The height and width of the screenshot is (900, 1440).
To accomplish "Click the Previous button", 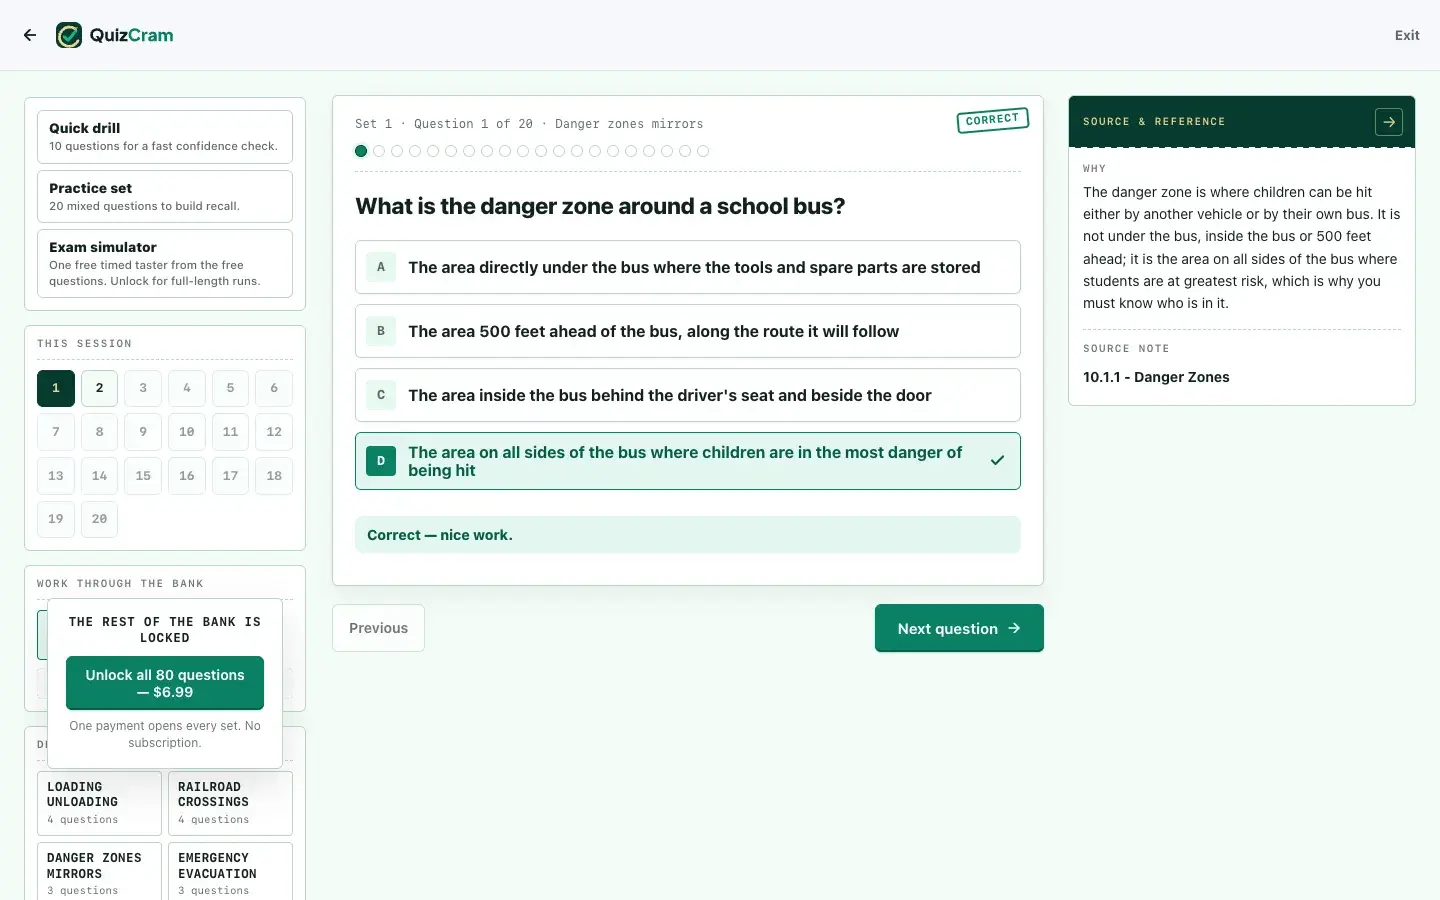I will pos(378,628).
